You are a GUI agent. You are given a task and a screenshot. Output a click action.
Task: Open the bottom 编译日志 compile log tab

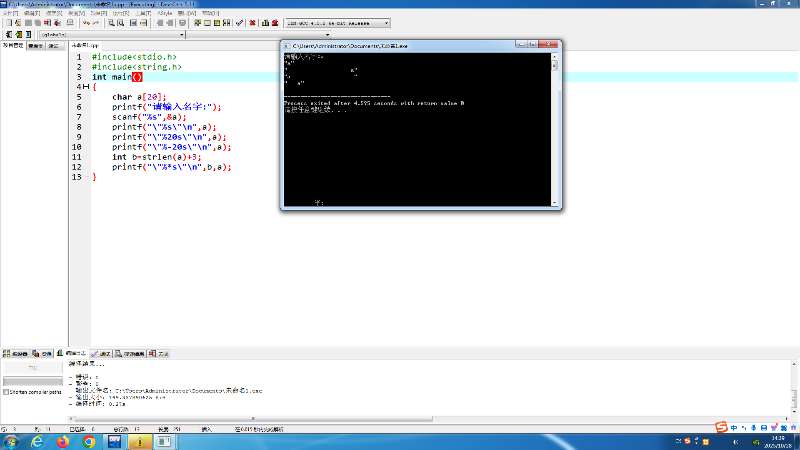pos(72,353)
